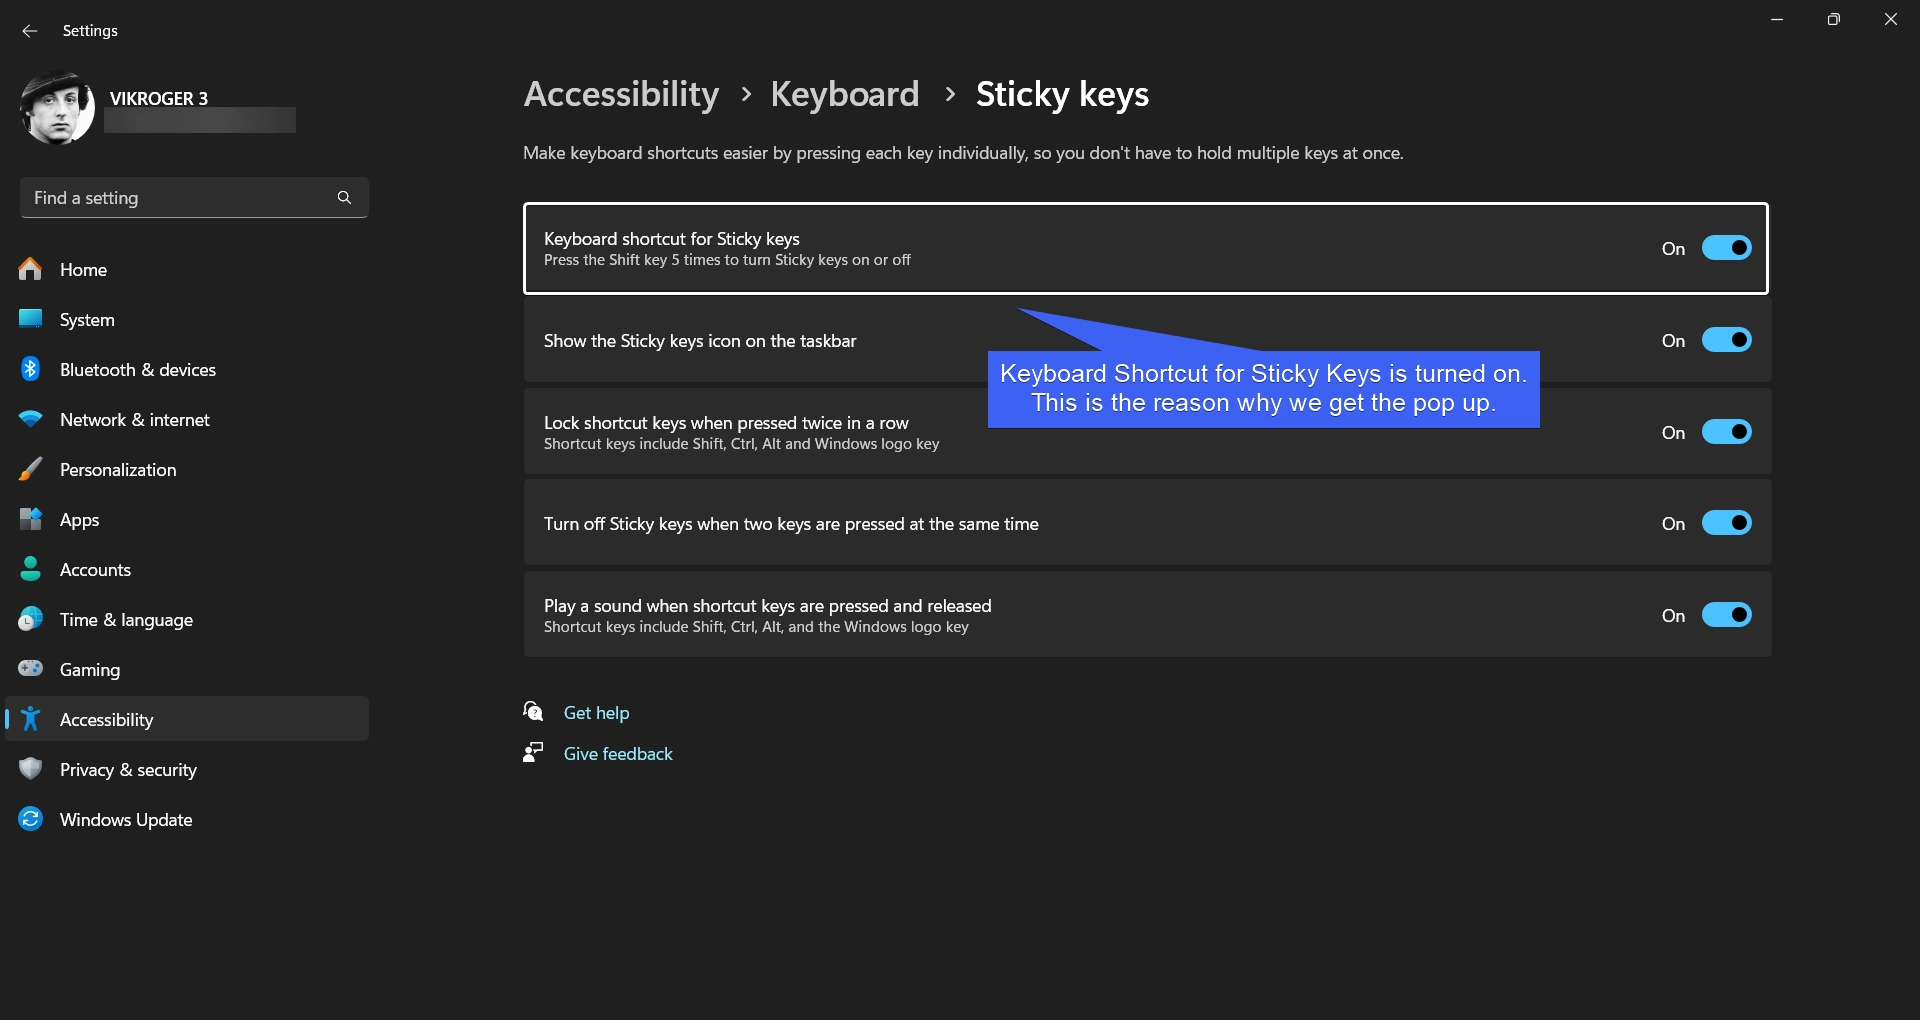Viewport: 1920px width, 1020px height.
Task: Open the VIKROGER 3 profile picture
Action: click(57, 108)
